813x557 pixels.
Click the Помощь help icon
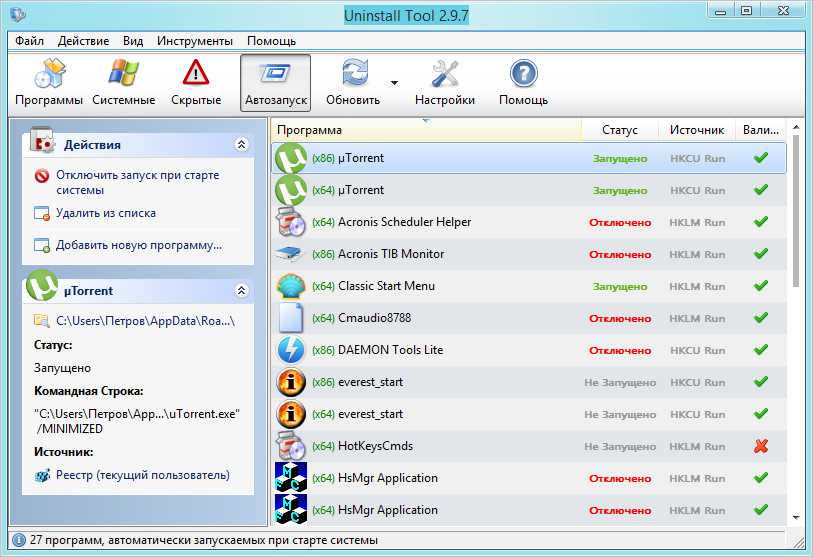[x=523, y=74]
